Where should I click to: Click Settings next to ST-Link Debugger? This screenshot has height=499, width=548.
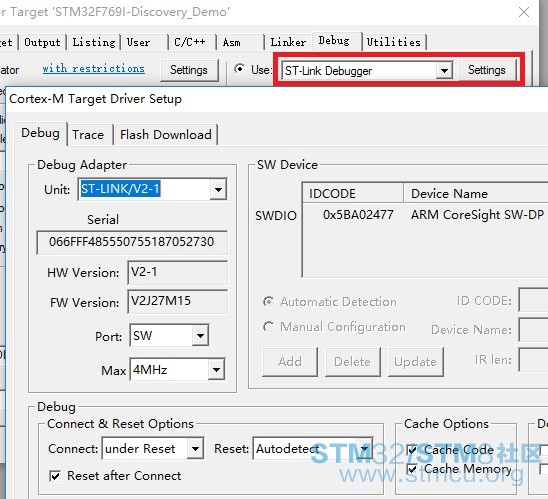tap(487, 70)
